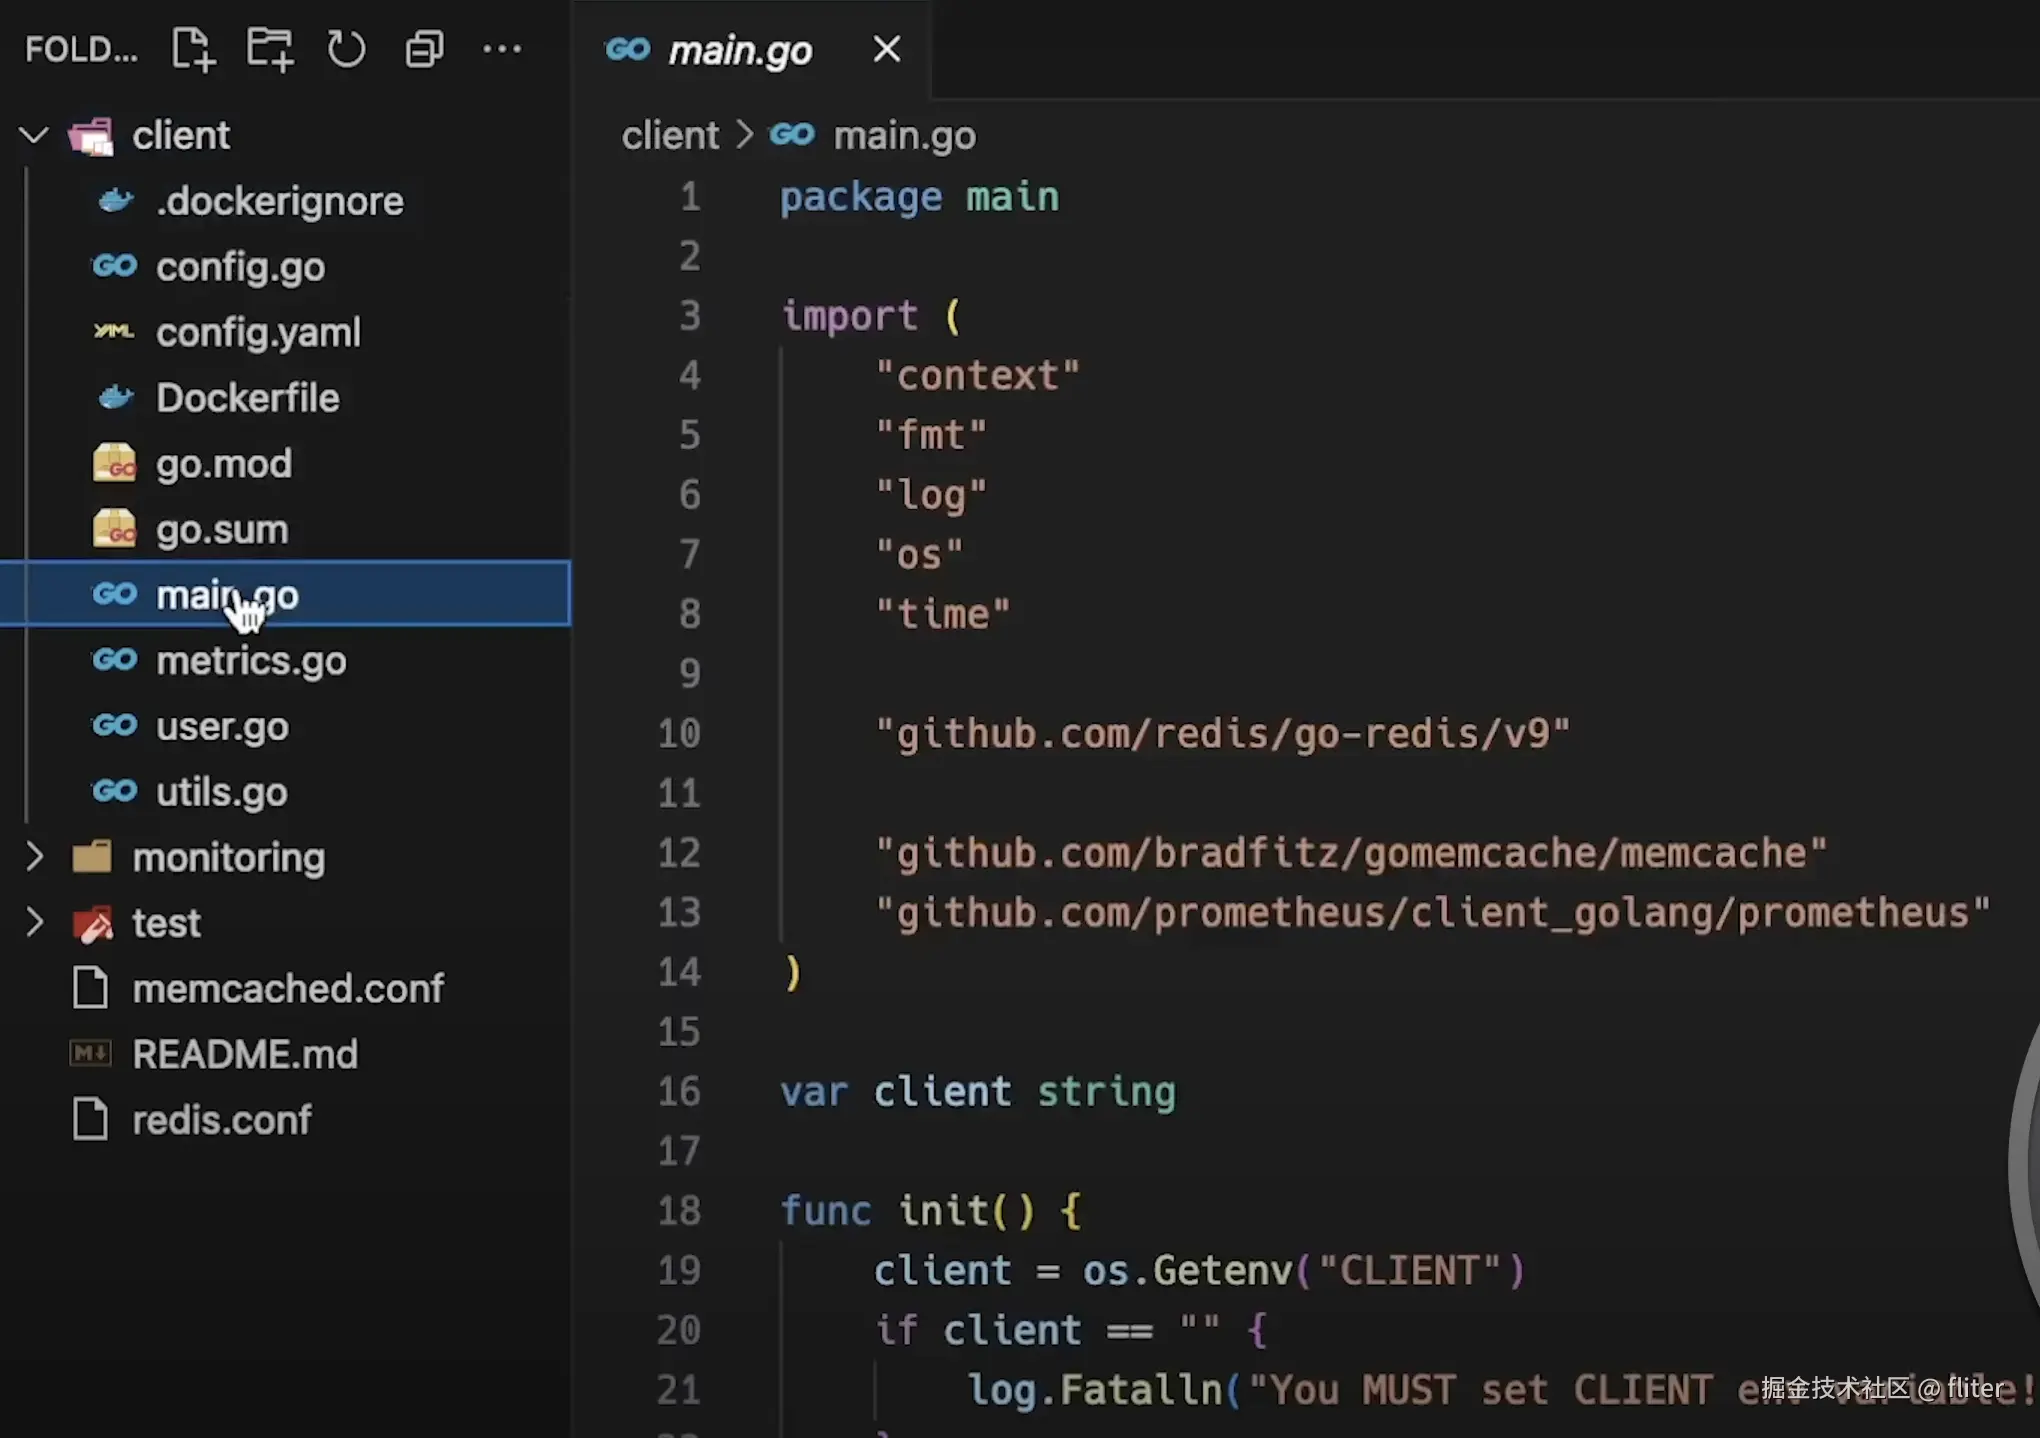Click the YAML icon beside config.yaml
This screenshot has width=2040, height=1438.
click(115, 332)
